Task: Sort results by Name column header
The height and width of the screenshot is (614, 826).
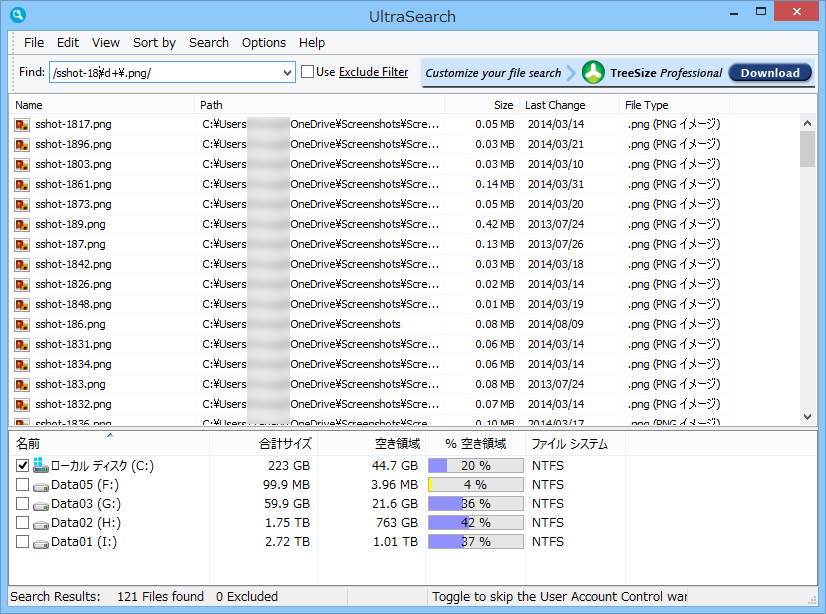Action: [x=102, y=105]
